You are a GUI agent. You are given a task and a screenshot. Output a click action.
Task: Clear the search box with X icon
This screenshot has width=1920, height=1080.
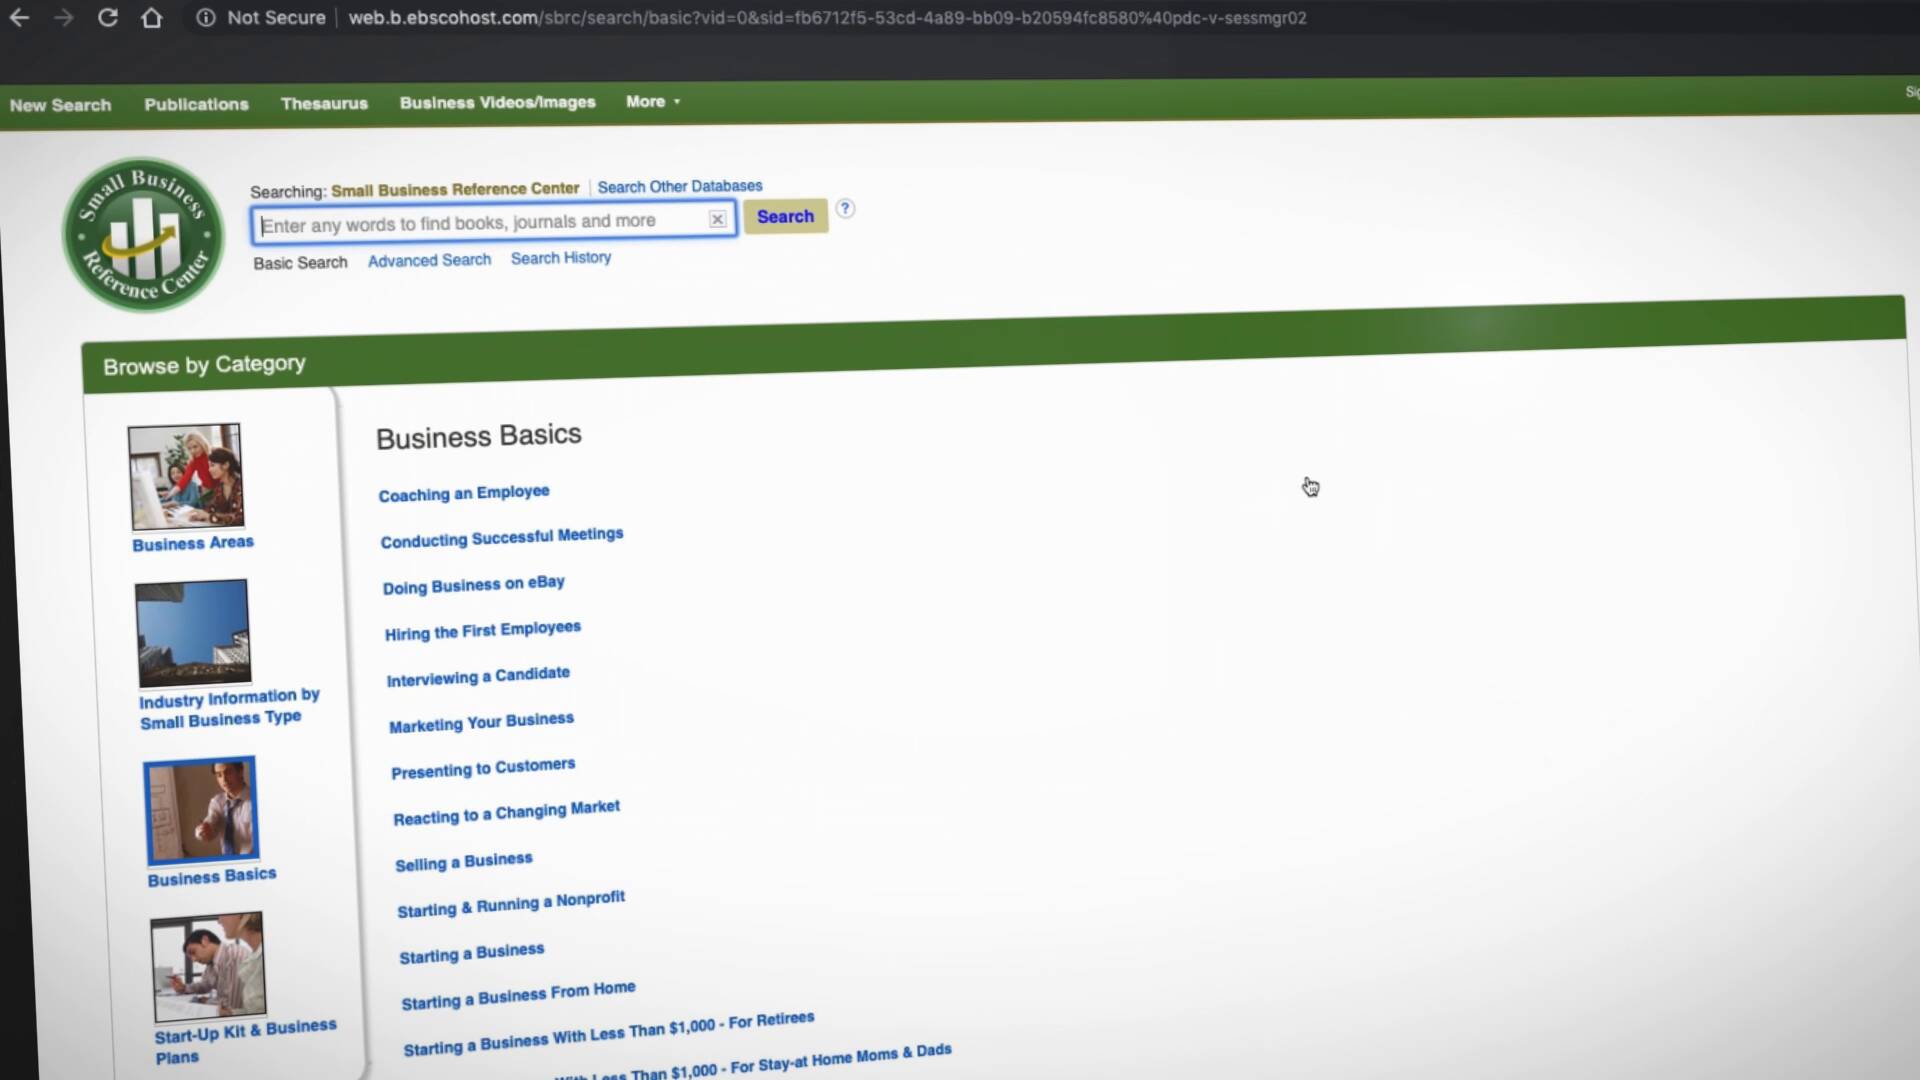pos(717,219)
